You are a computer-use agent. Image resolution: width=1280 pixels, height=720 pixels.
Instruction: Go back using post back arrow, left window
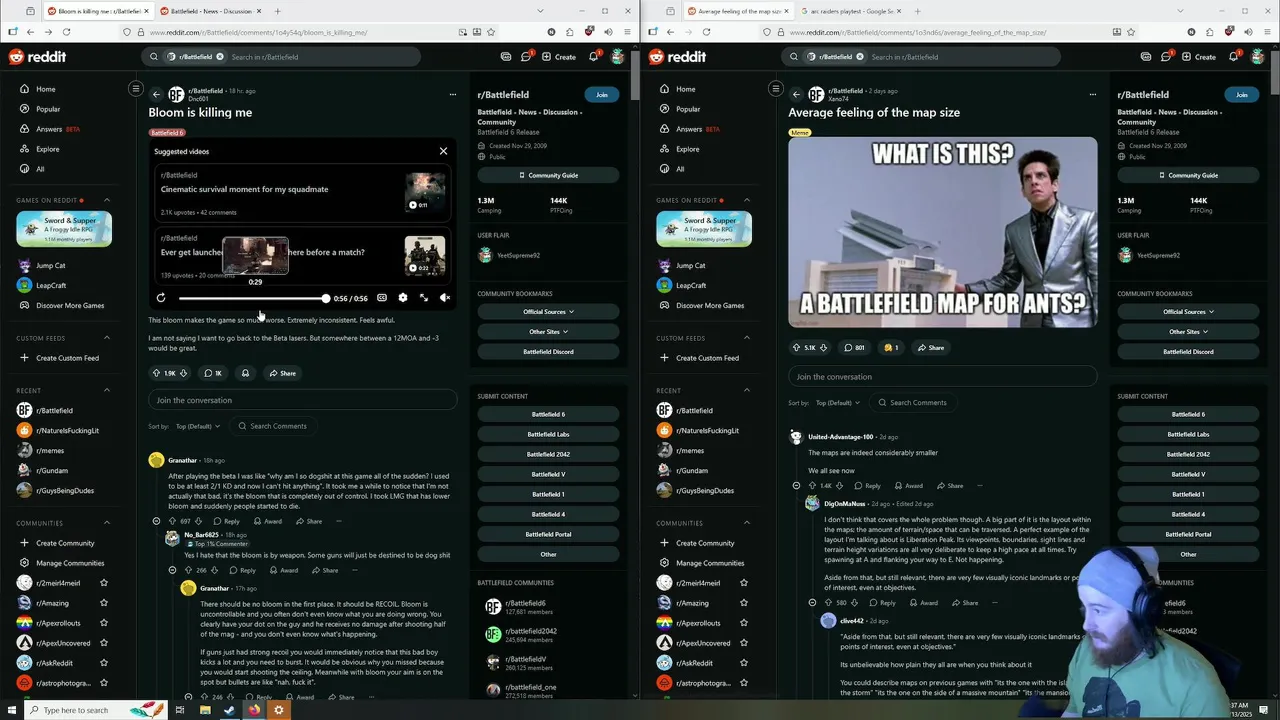(x=156, y=95)
